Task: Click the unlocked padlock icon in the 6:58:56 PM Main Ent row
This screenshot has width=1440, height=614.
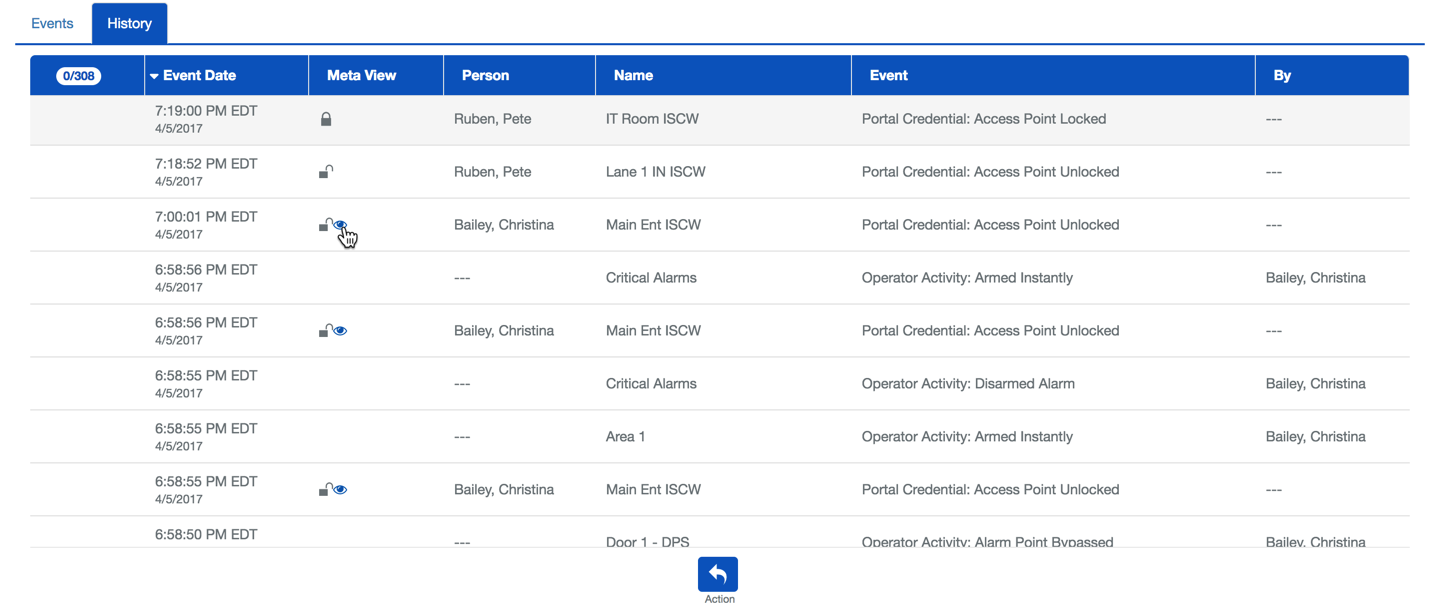Action: click(x=325, y=331)
